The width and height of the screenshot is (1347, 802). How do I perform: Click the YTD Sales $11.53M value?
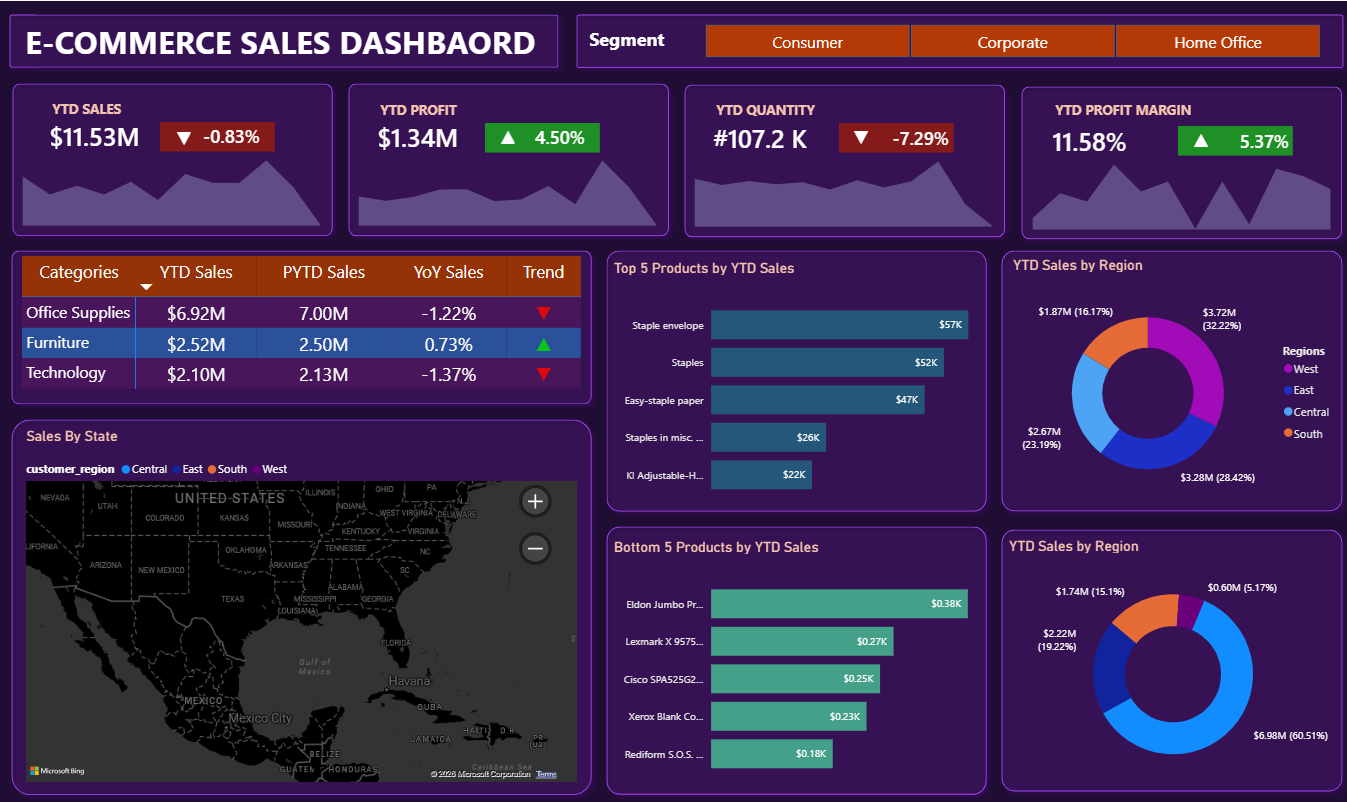[x=95, y=138]
